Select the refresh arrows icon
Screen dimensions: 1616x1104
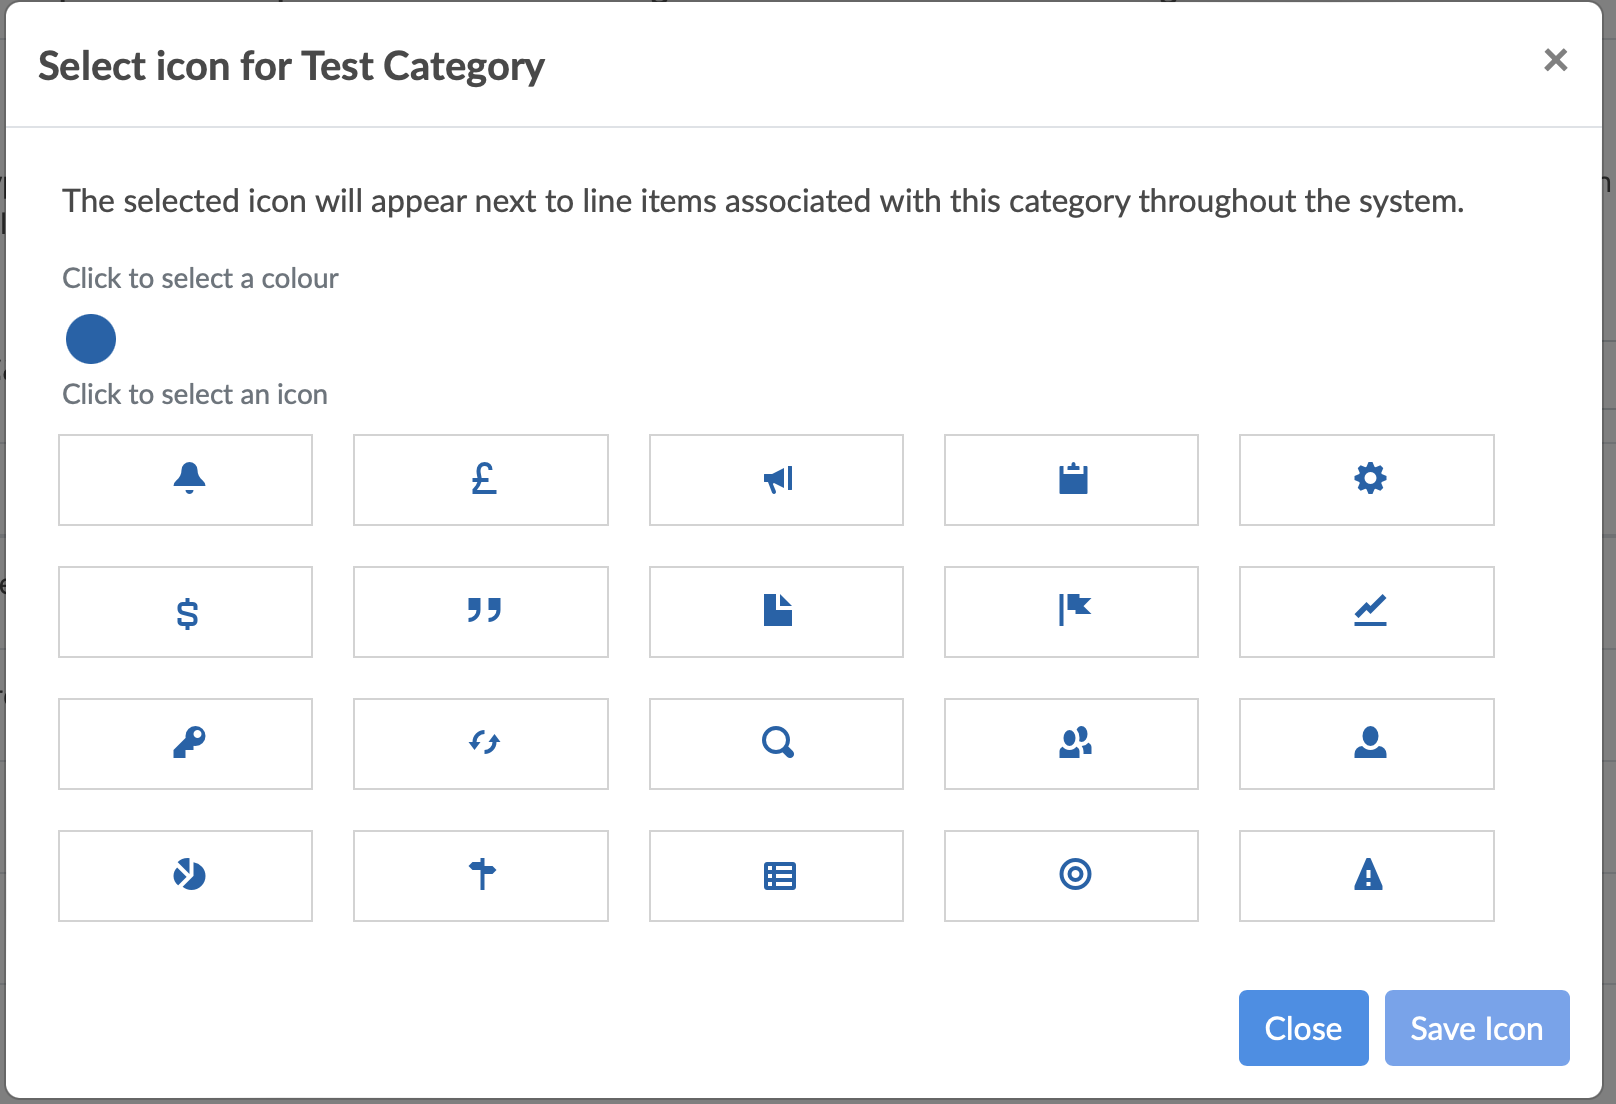point(481,744)
